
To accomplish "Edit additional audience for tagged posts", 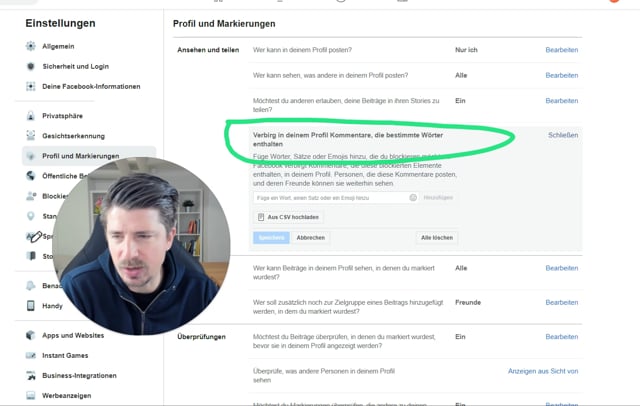I will [562, 302].
